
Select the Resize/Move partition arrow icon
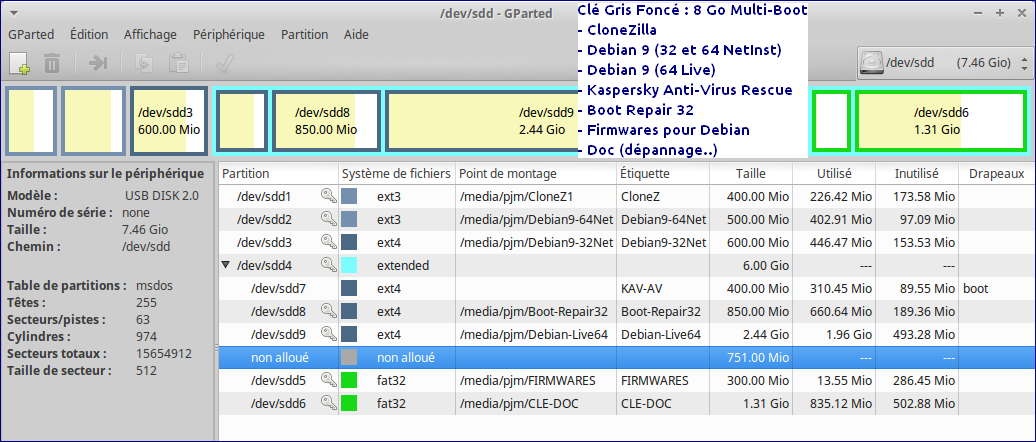point(98,64)
